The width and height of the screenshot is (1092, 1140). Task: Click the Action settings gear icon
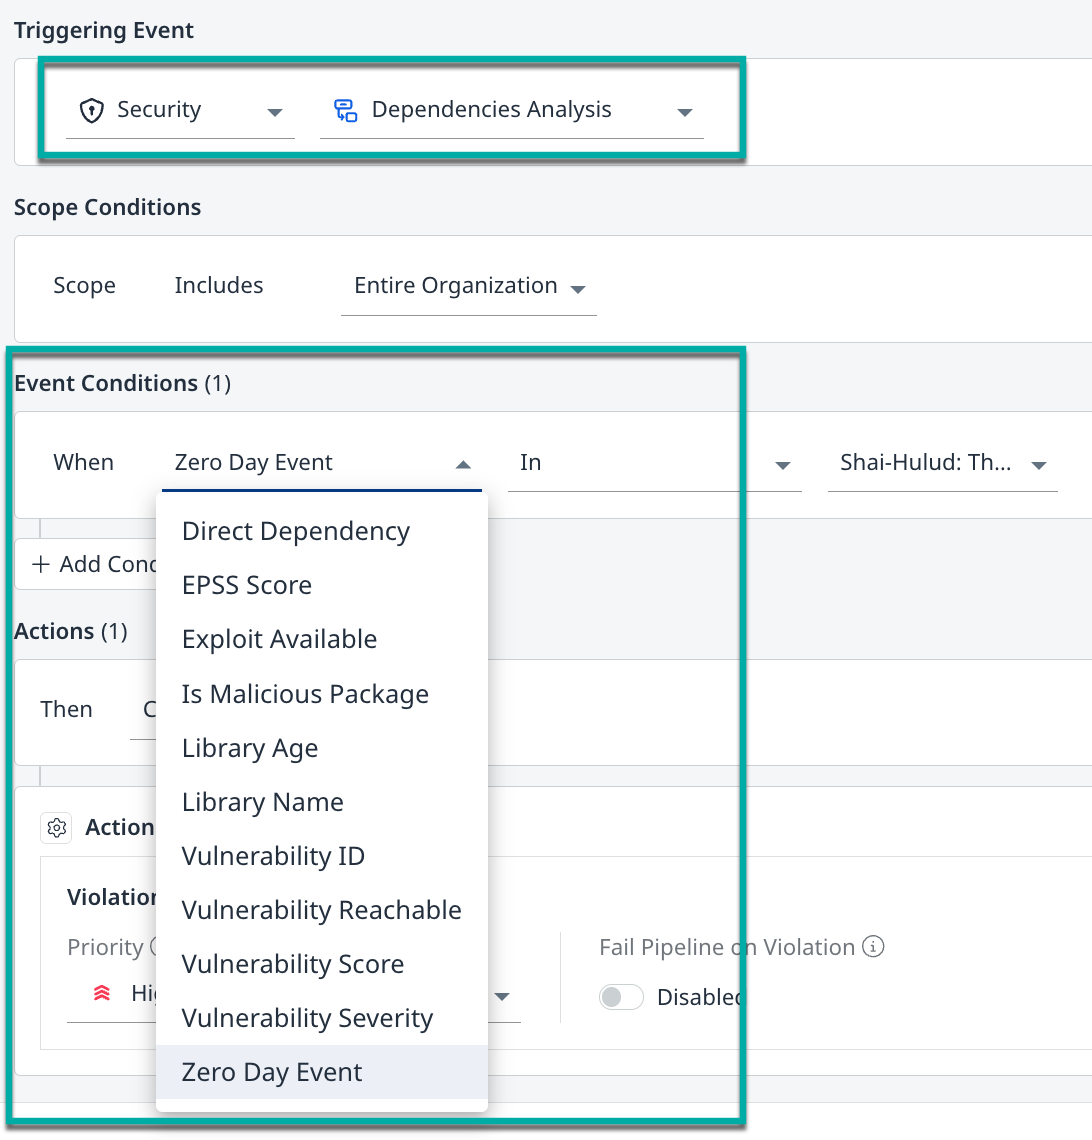point(57,828)
